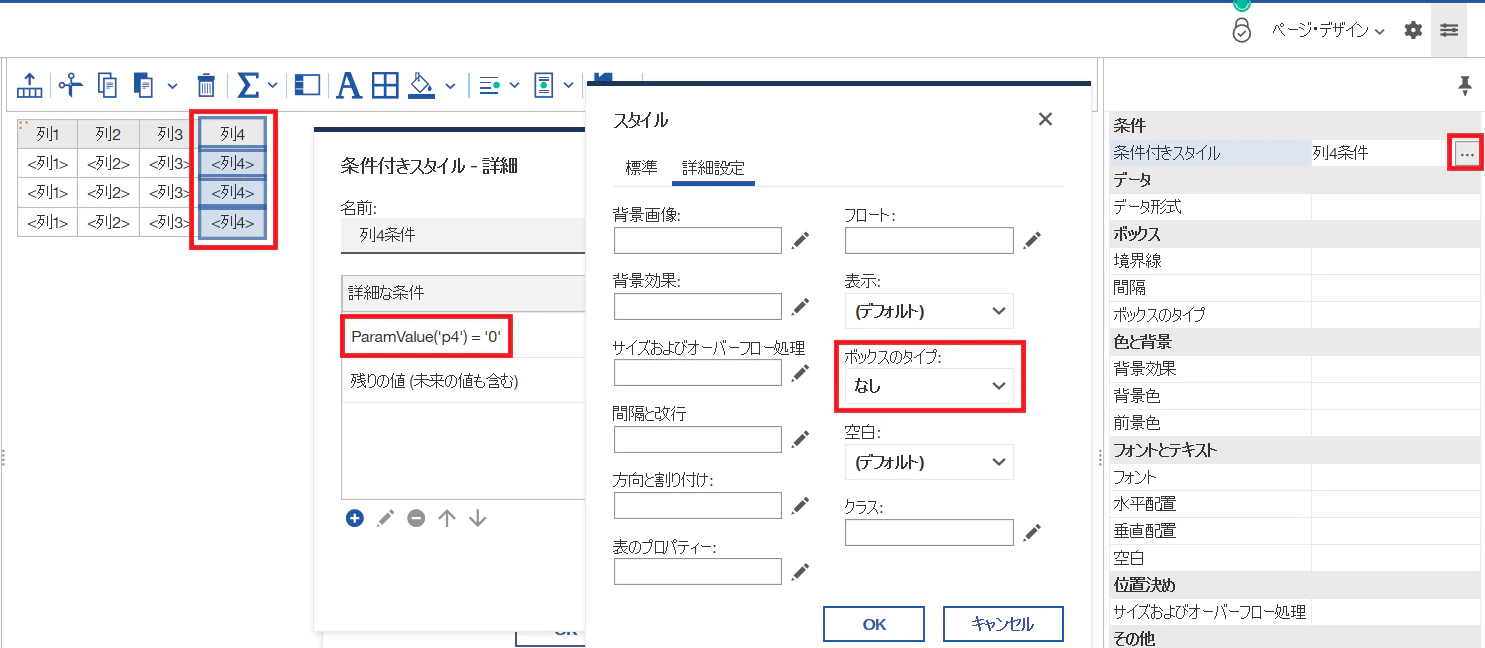The image size is (1485, 648).
Task: Open the ボックスのタイプ dropdown
Action: pos(929,386)
